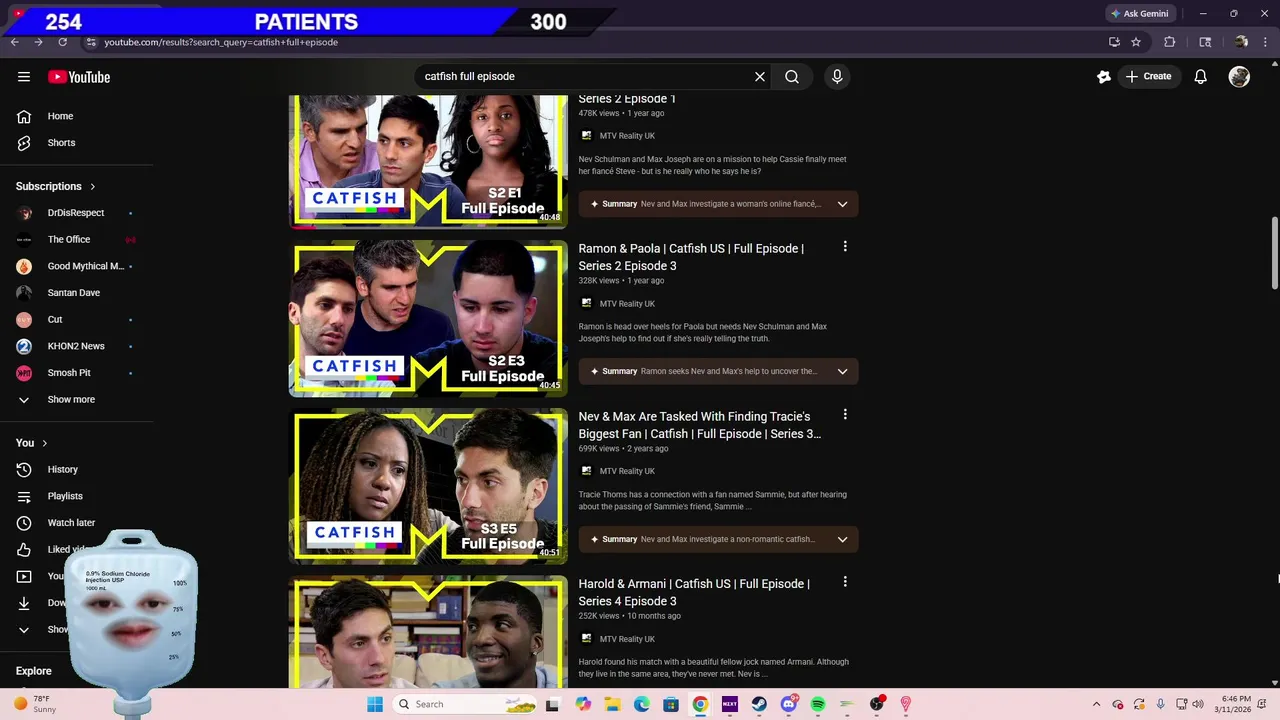Click the page vertical scrollbar thumb
This screenshot has height=720, width=1280.
[1274, 252]
